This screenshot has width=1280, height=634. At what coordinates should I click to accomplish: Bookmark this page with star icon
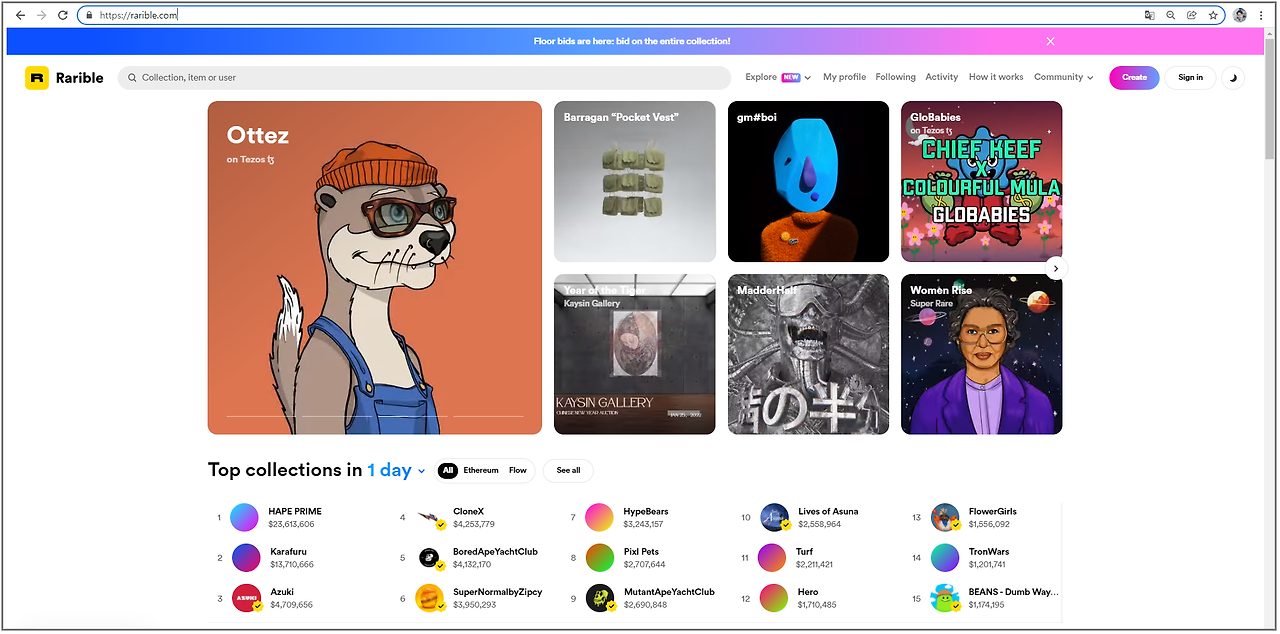click(x=1213, y=15)
